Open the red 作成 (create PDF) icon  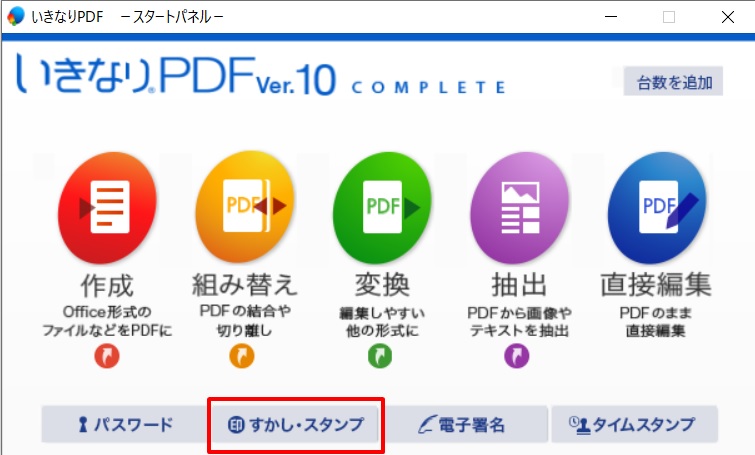(x=107, y=208)
